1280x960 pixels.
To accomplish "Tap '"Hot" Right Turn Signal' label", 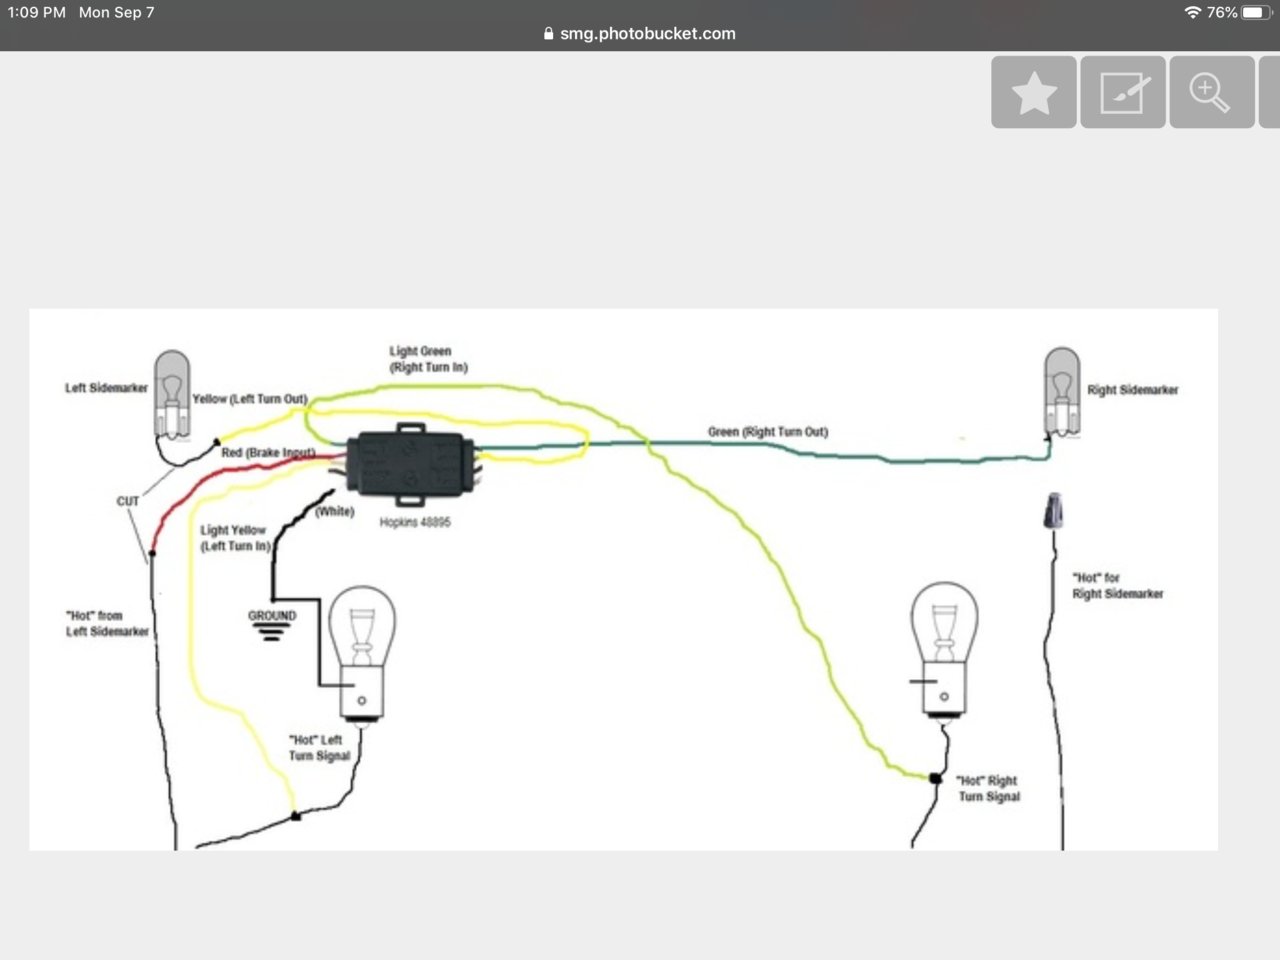I will [x=989, y=788].
